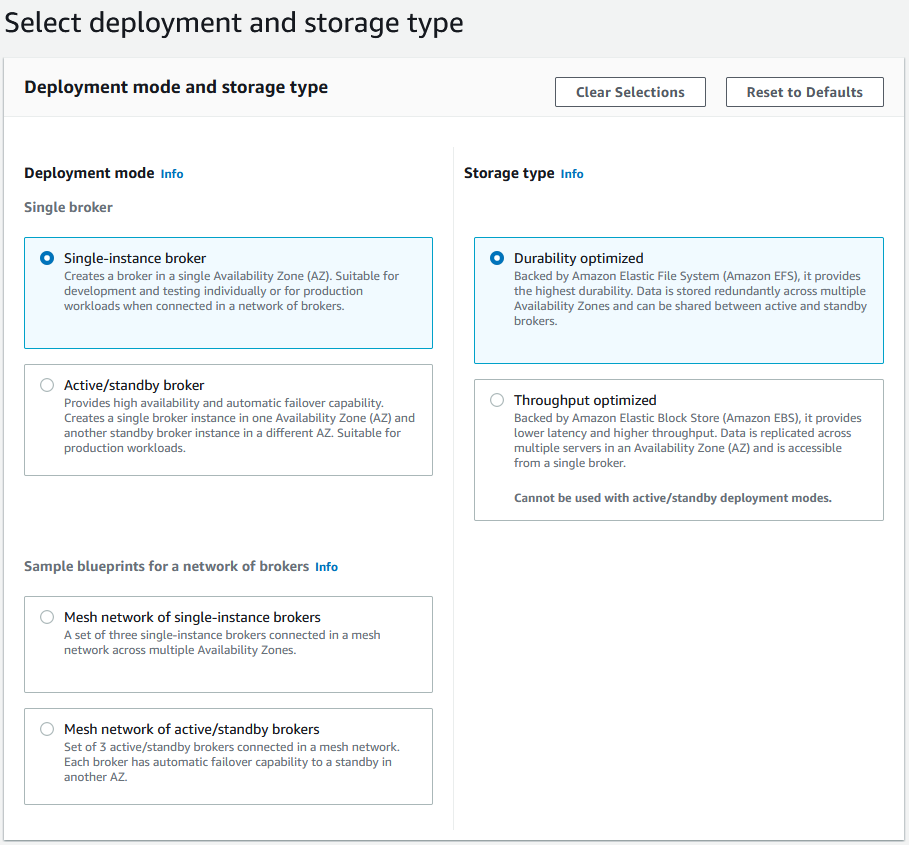This screenshot has width=909, height=845.
Task: Select the Throughput optimized radio button
Action: click(x=497, y=400)
